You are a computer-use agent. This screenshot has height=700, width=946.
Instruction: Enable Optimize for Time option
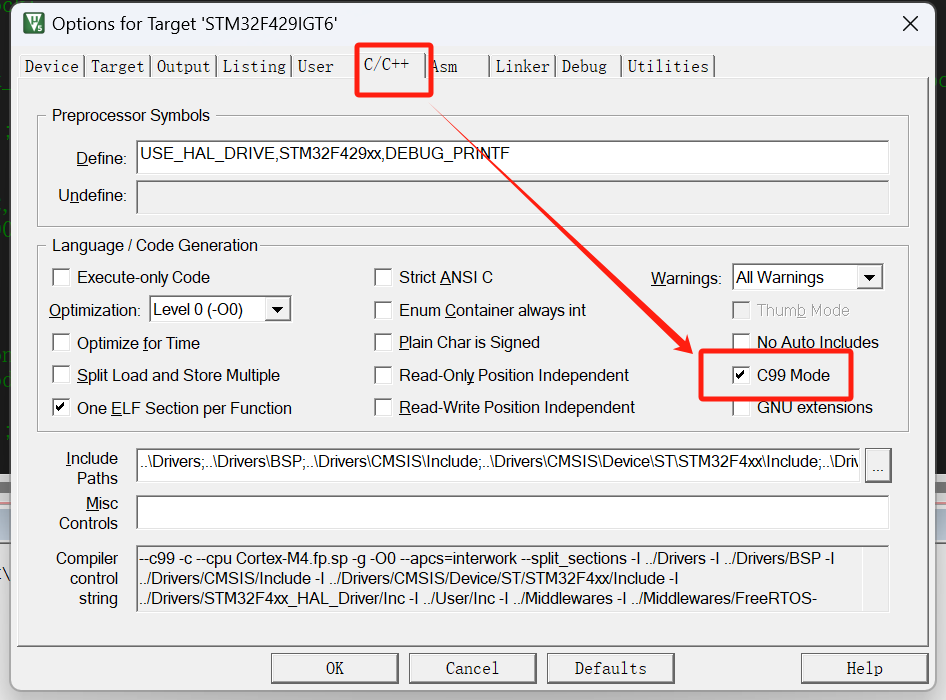[x=62, y=343]
